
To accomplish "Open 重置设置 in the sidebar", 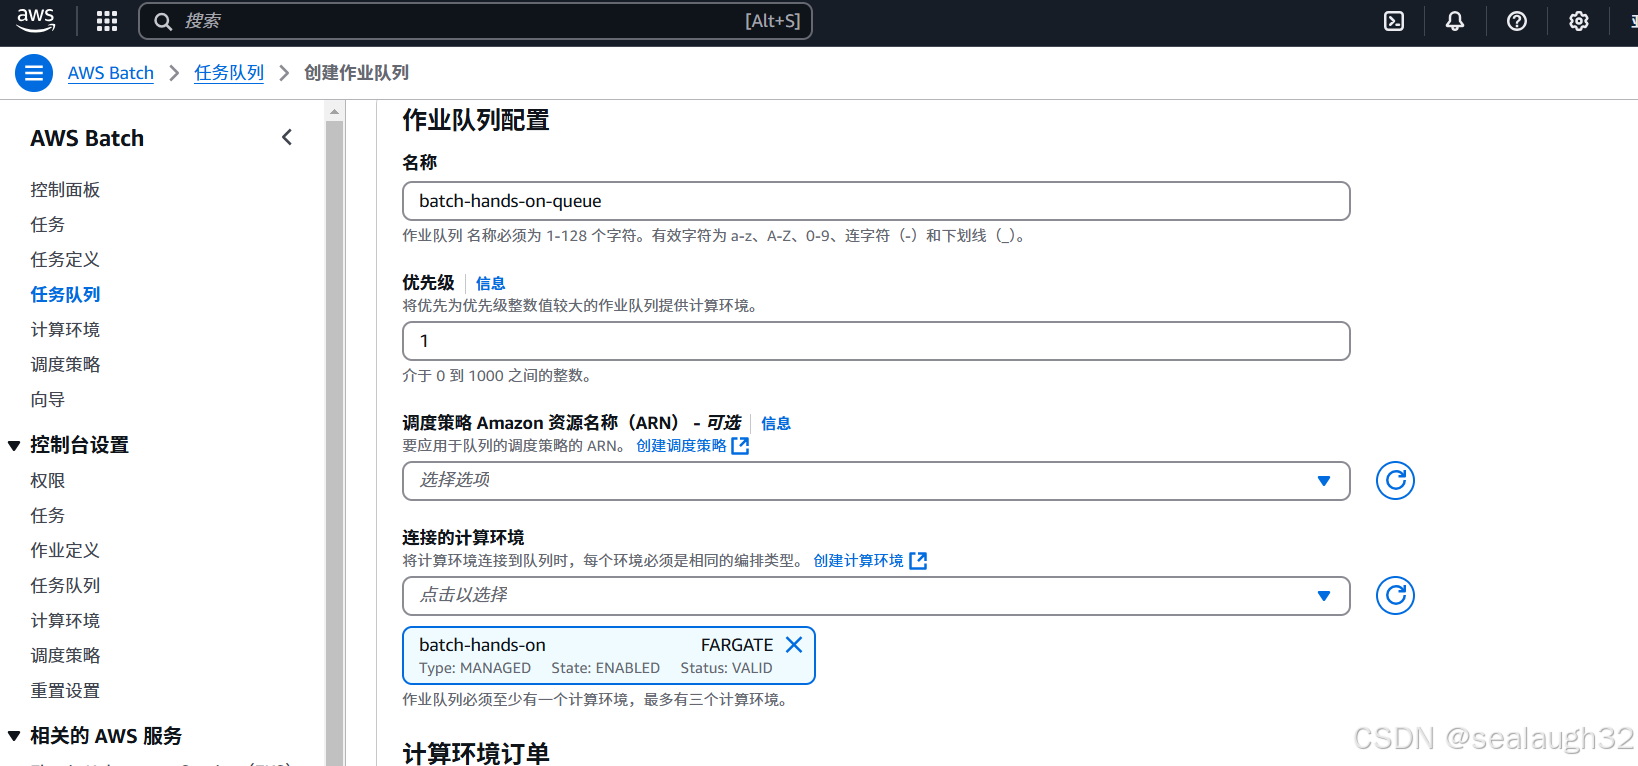I will coord(65,691).
